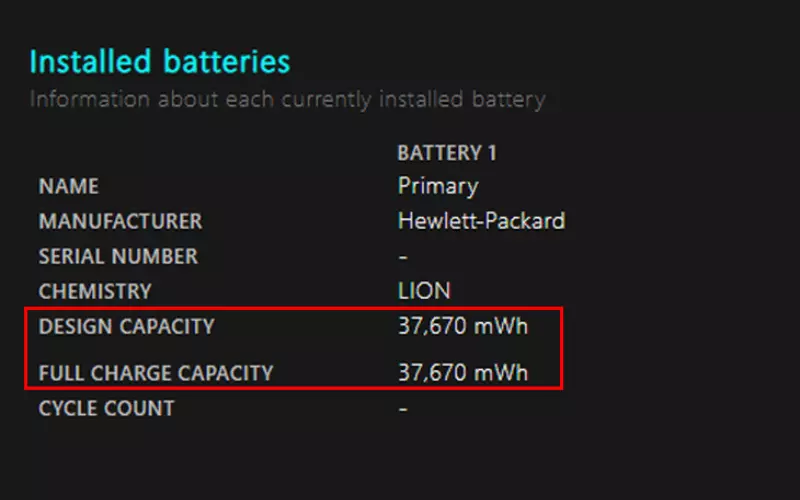The width and height of the screenshot is (800, 500).
Task: Select the Primary battery name value
Action: (438, 186)
